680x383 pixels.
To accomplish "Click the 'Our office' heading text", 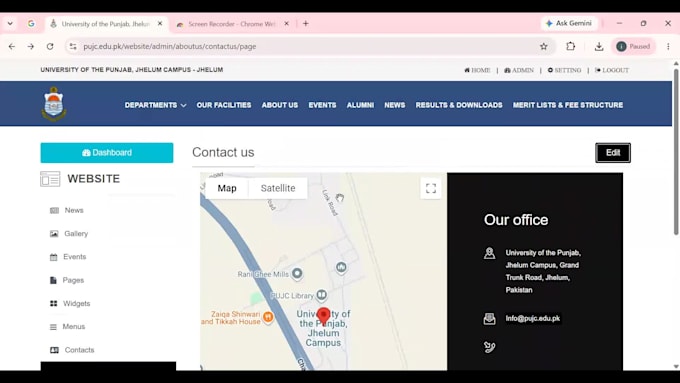I will (x=516, y=220).
